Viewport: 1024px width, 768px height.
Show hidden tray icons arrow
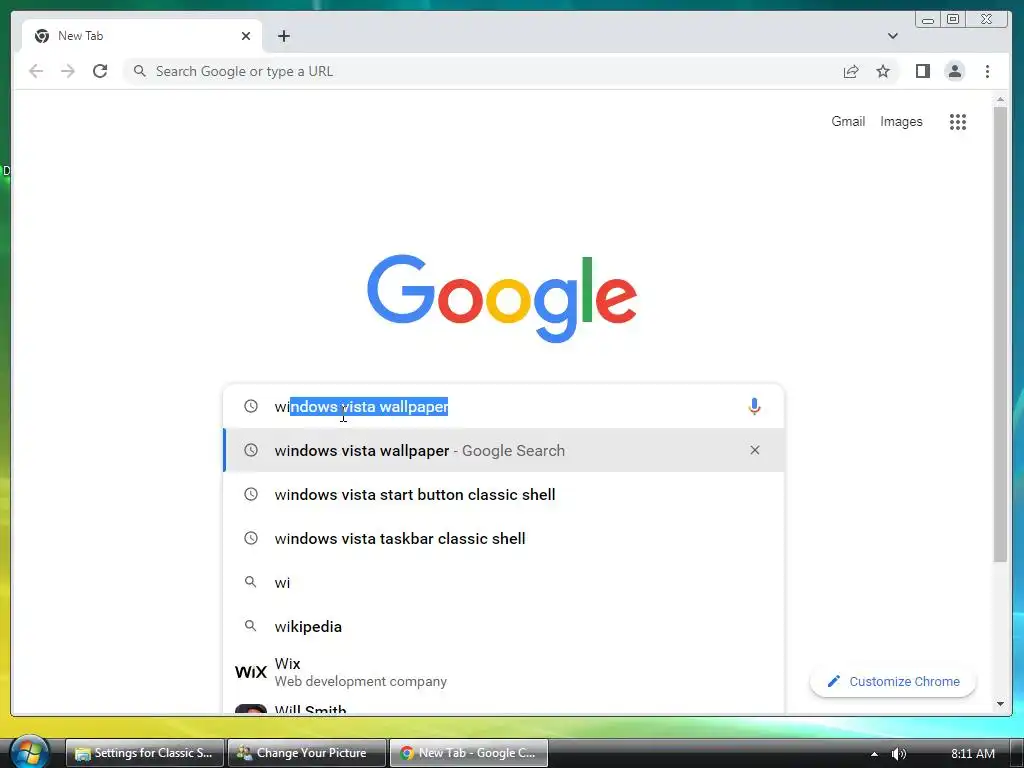click(x=874, y=754)
